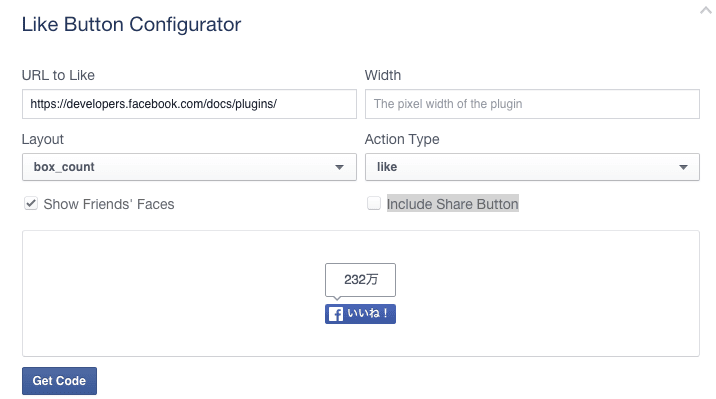Click the Action Type dropdown arrow
Viewport: 716px width, 399px height.
pos(683,167)
